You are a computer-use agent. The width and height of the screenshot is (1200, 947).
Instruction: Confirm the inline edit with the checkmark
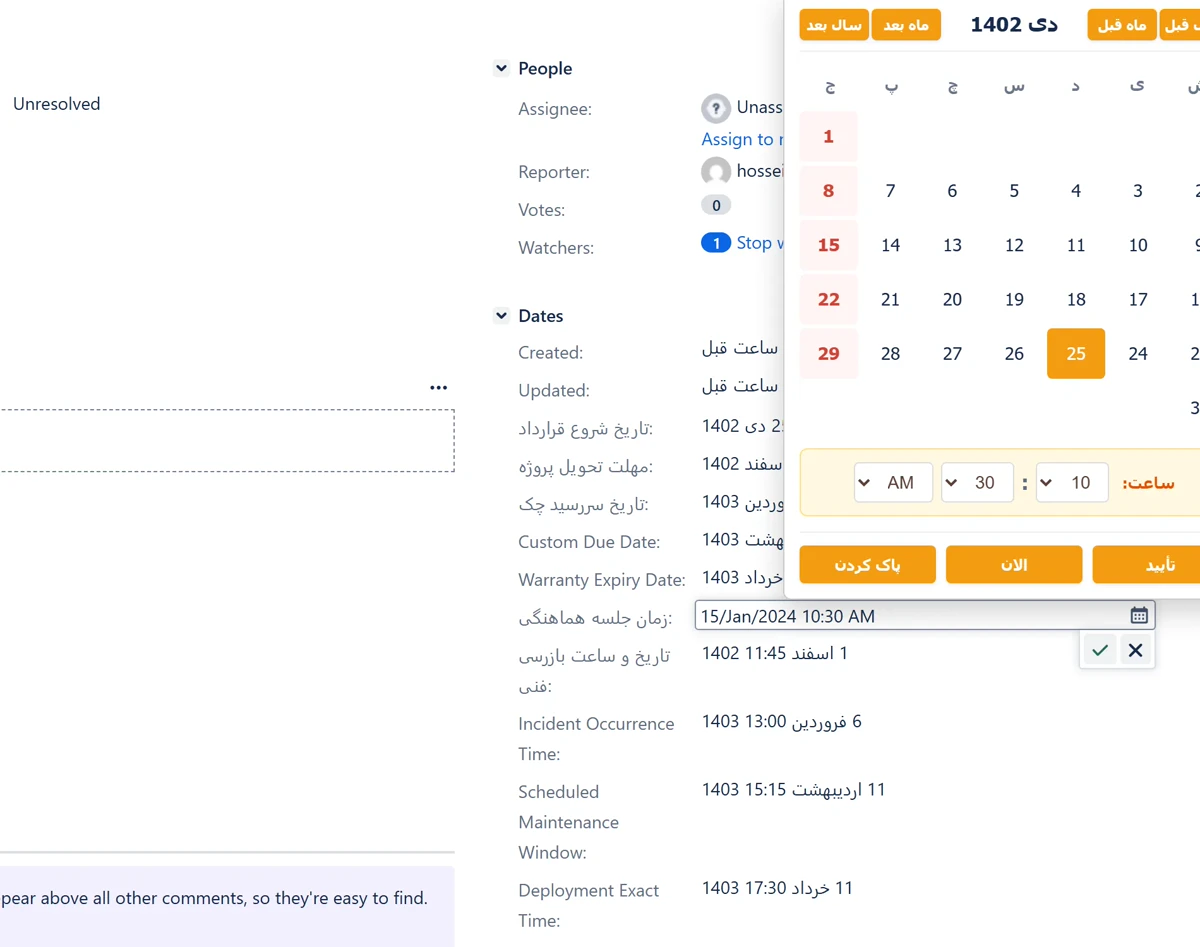coord(1100,650)
